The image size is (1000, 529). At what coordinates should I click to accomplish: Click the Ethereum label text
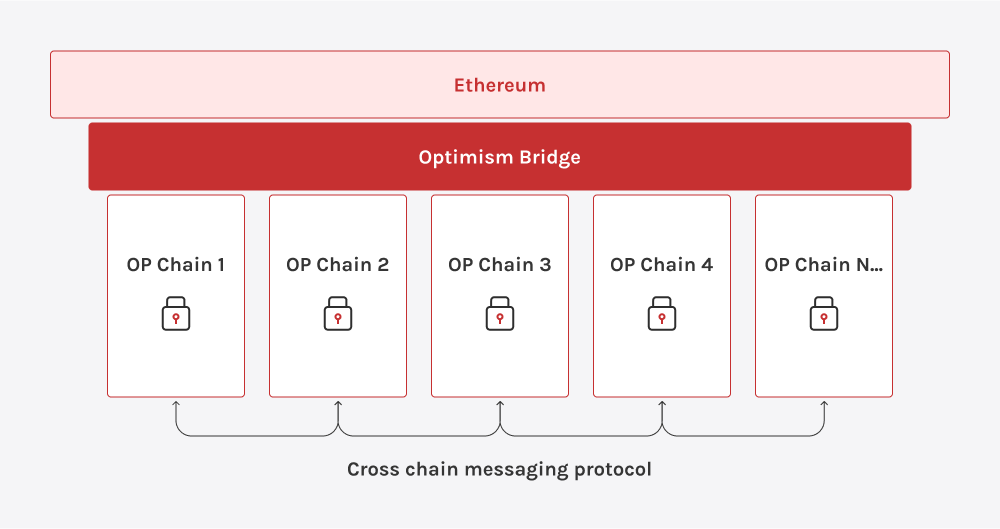tap(500, 86)
